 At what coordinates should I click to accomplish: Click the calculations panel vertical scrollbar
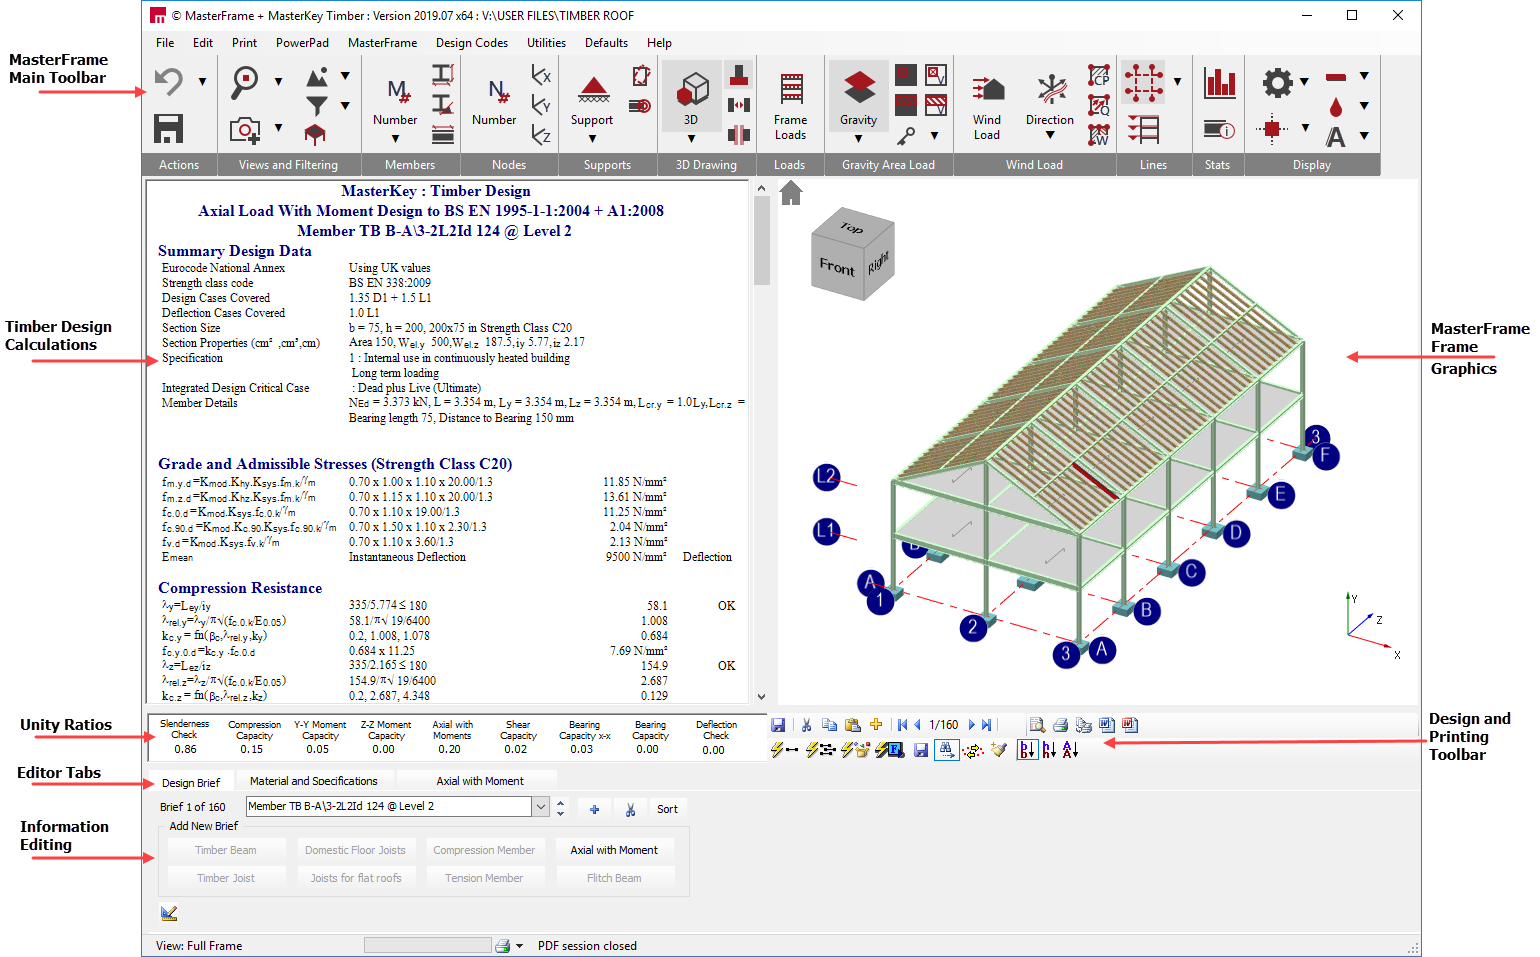pos(762,240)
